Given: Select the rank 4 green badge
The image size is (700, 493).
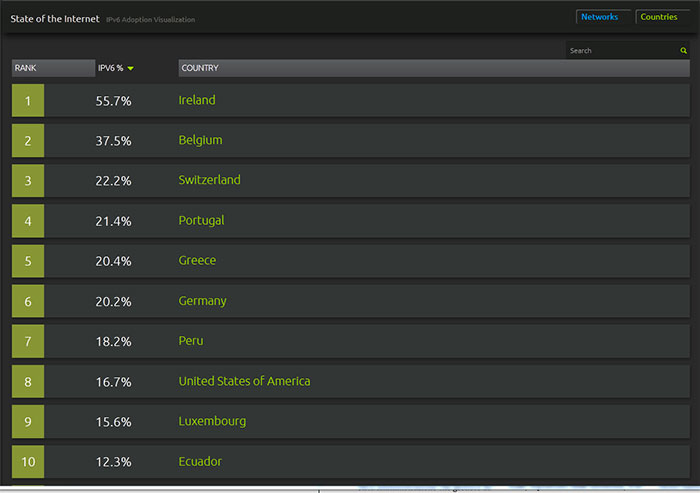Looking at the screenshot, I should [28, 221].
